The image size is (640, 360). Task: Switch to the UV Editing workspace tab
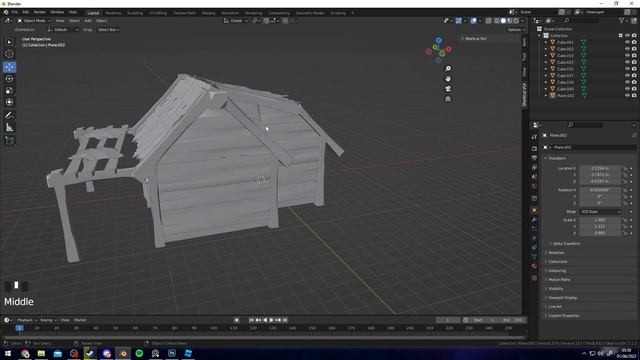(158, 13)
